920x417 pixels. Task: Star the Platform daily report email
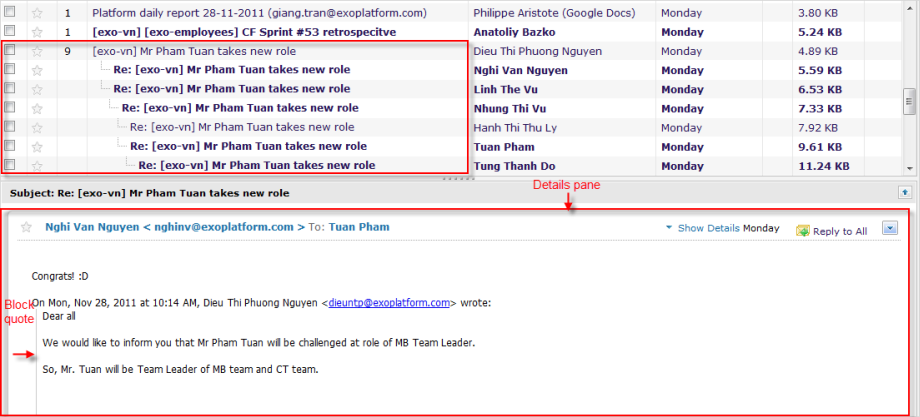[37, 12]
